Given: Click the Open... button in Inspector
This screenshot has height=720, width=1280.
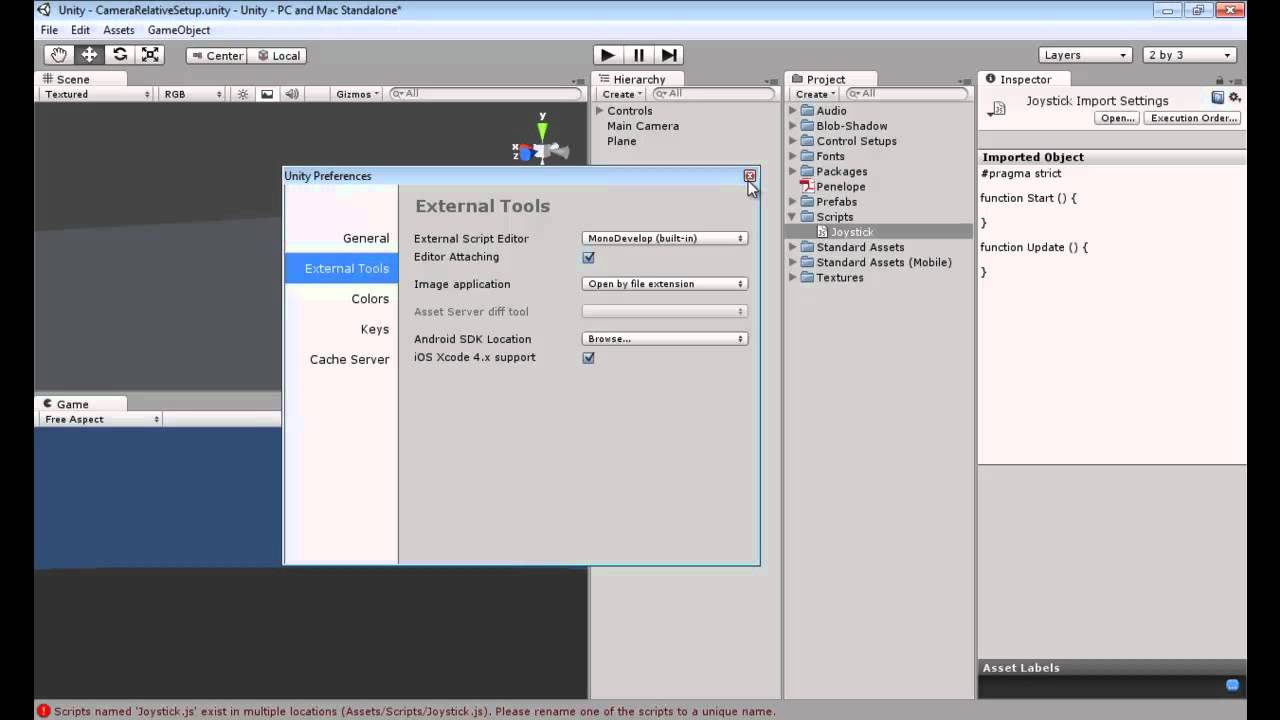Looking at the screenshot, I should pyautogui.click(x=1117, y=118).
